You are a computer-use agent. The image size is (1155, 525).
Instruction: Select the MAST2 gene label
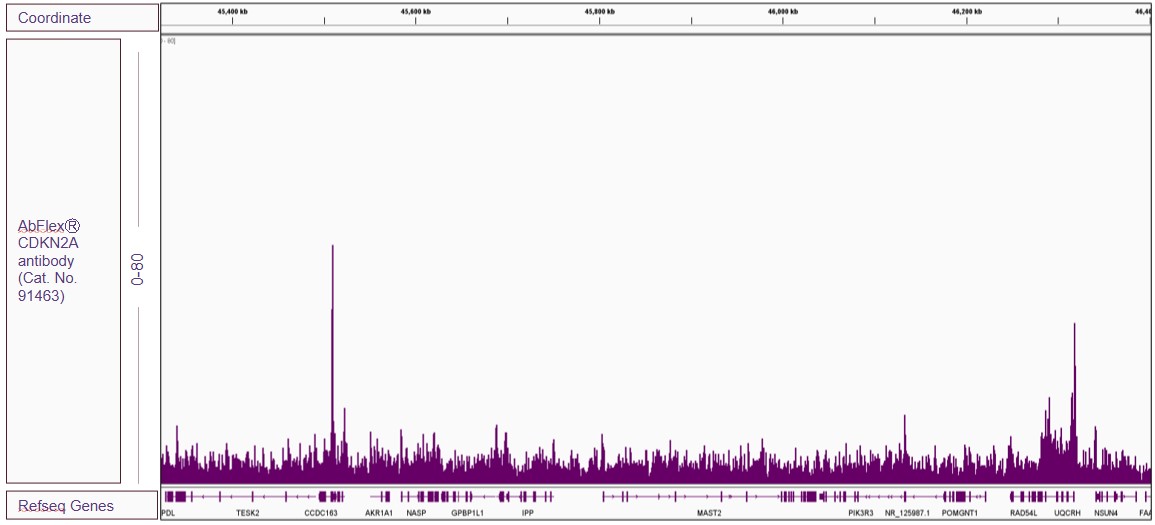click(x=709, y=512)
